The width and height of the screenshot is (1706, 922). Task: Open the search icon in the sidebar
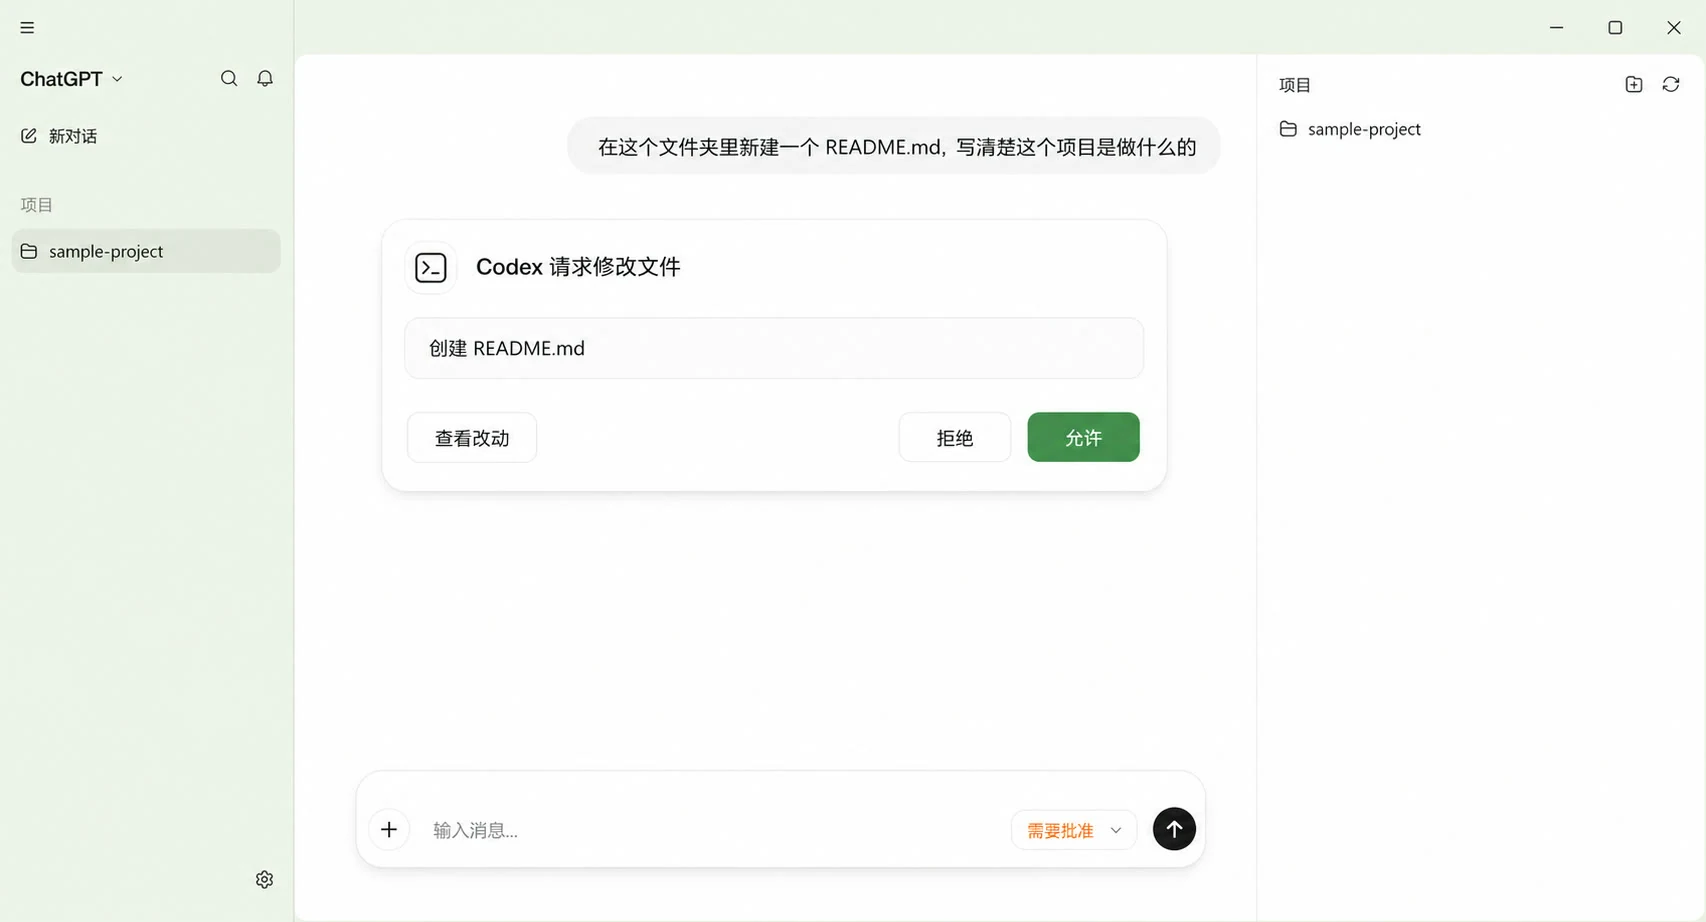pyautogui.click(x=229, y=78)
